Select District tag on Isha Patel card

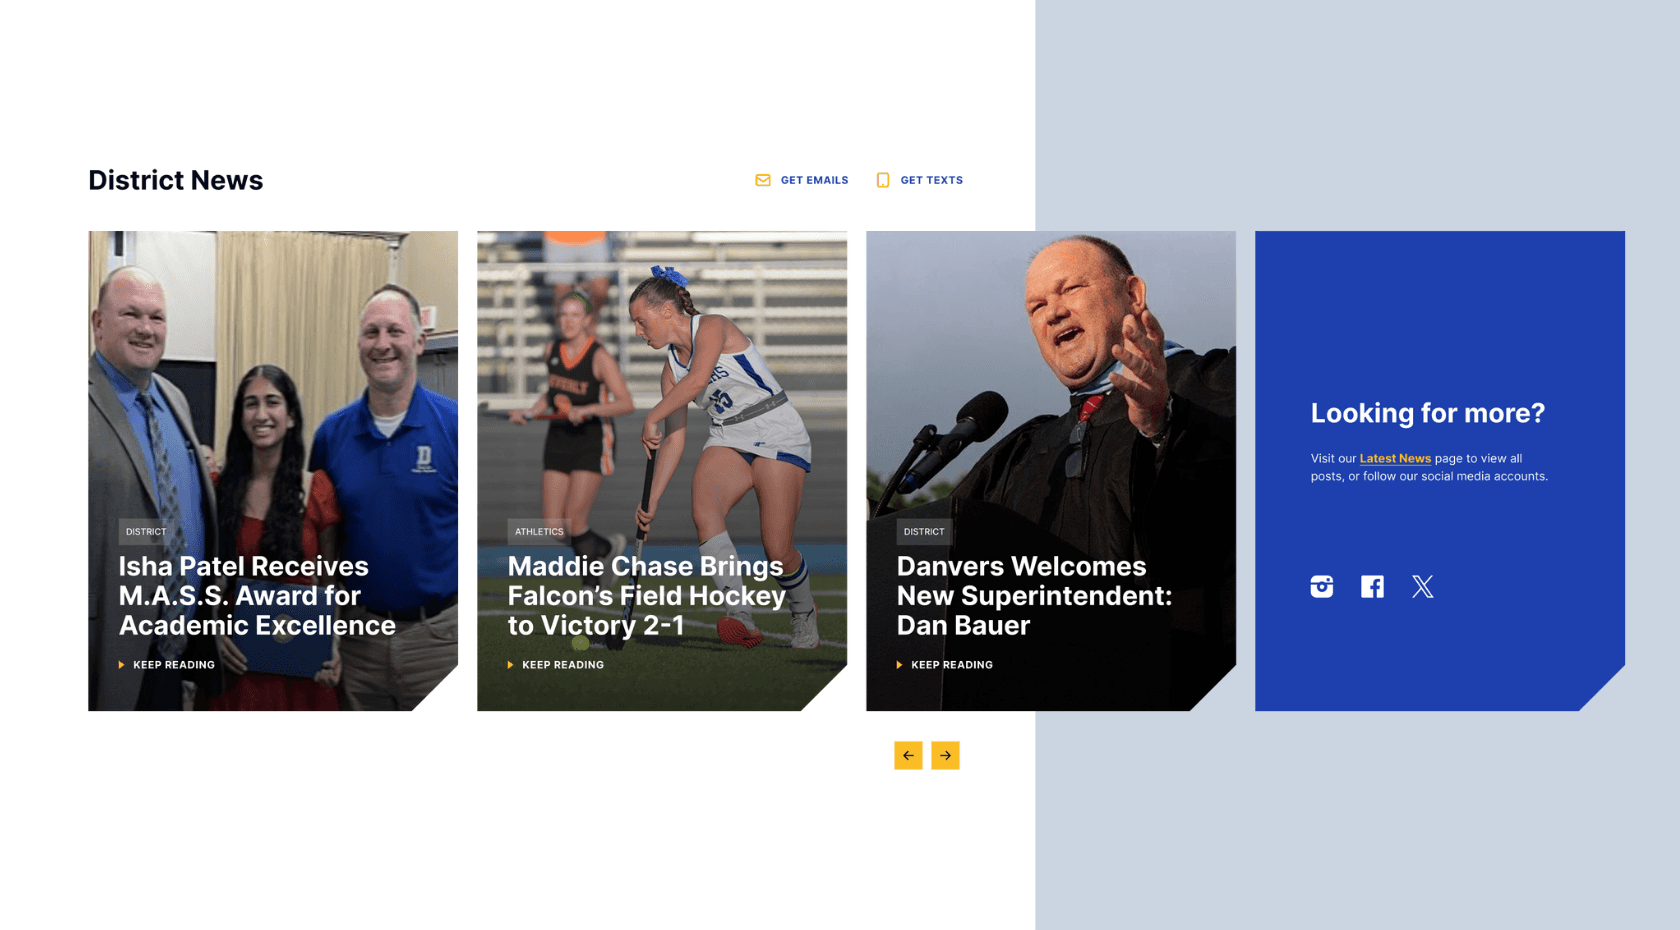tap(146, 532)
